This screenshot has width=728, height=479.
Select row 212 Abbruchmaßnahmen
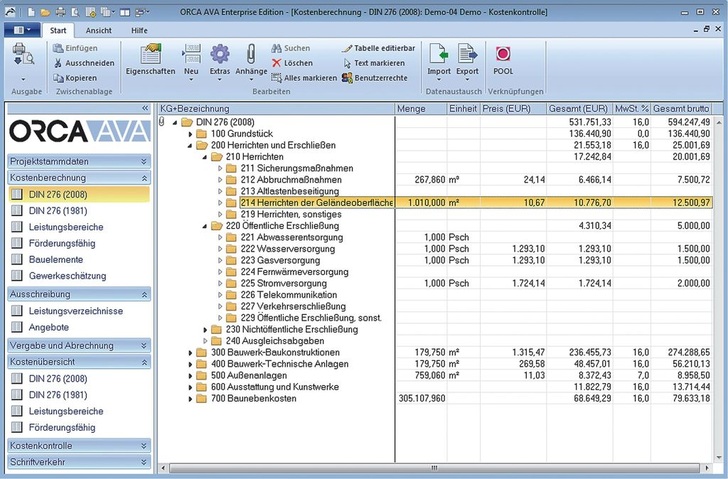pos(436,180)
